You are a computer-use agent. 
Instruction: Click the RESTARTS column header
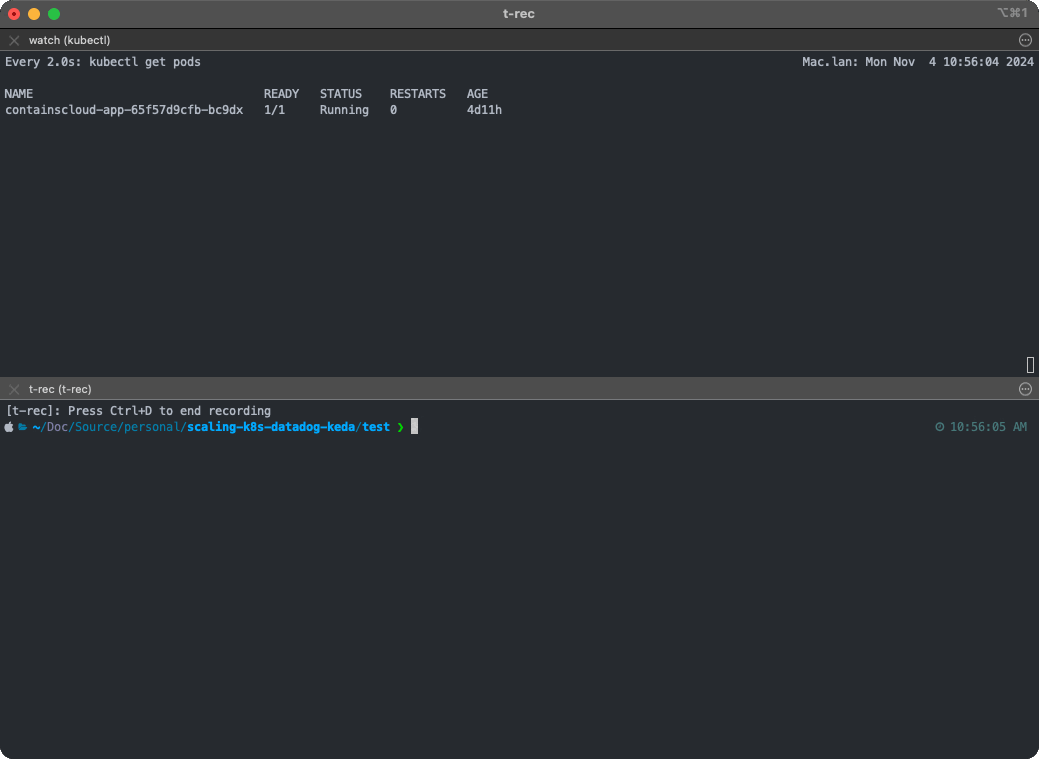point(417,93)
